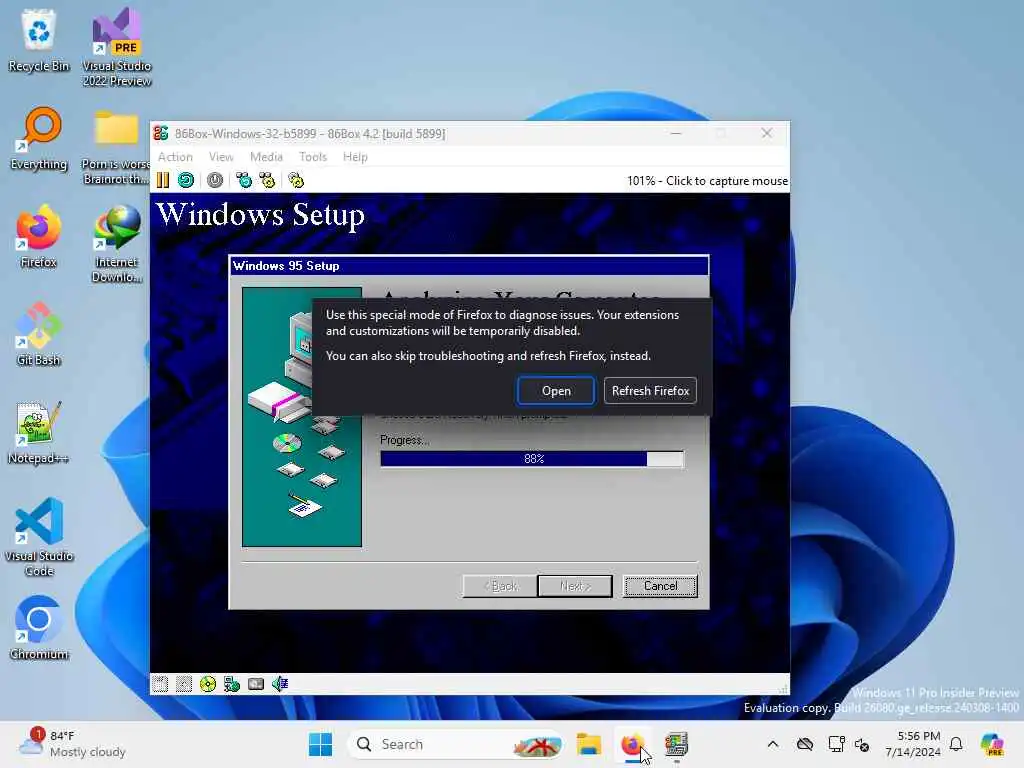Select the Visual Studio 2022 Preview shortcut
Image resolution: width=1024 pixels, height=768 pixels.
116,48
